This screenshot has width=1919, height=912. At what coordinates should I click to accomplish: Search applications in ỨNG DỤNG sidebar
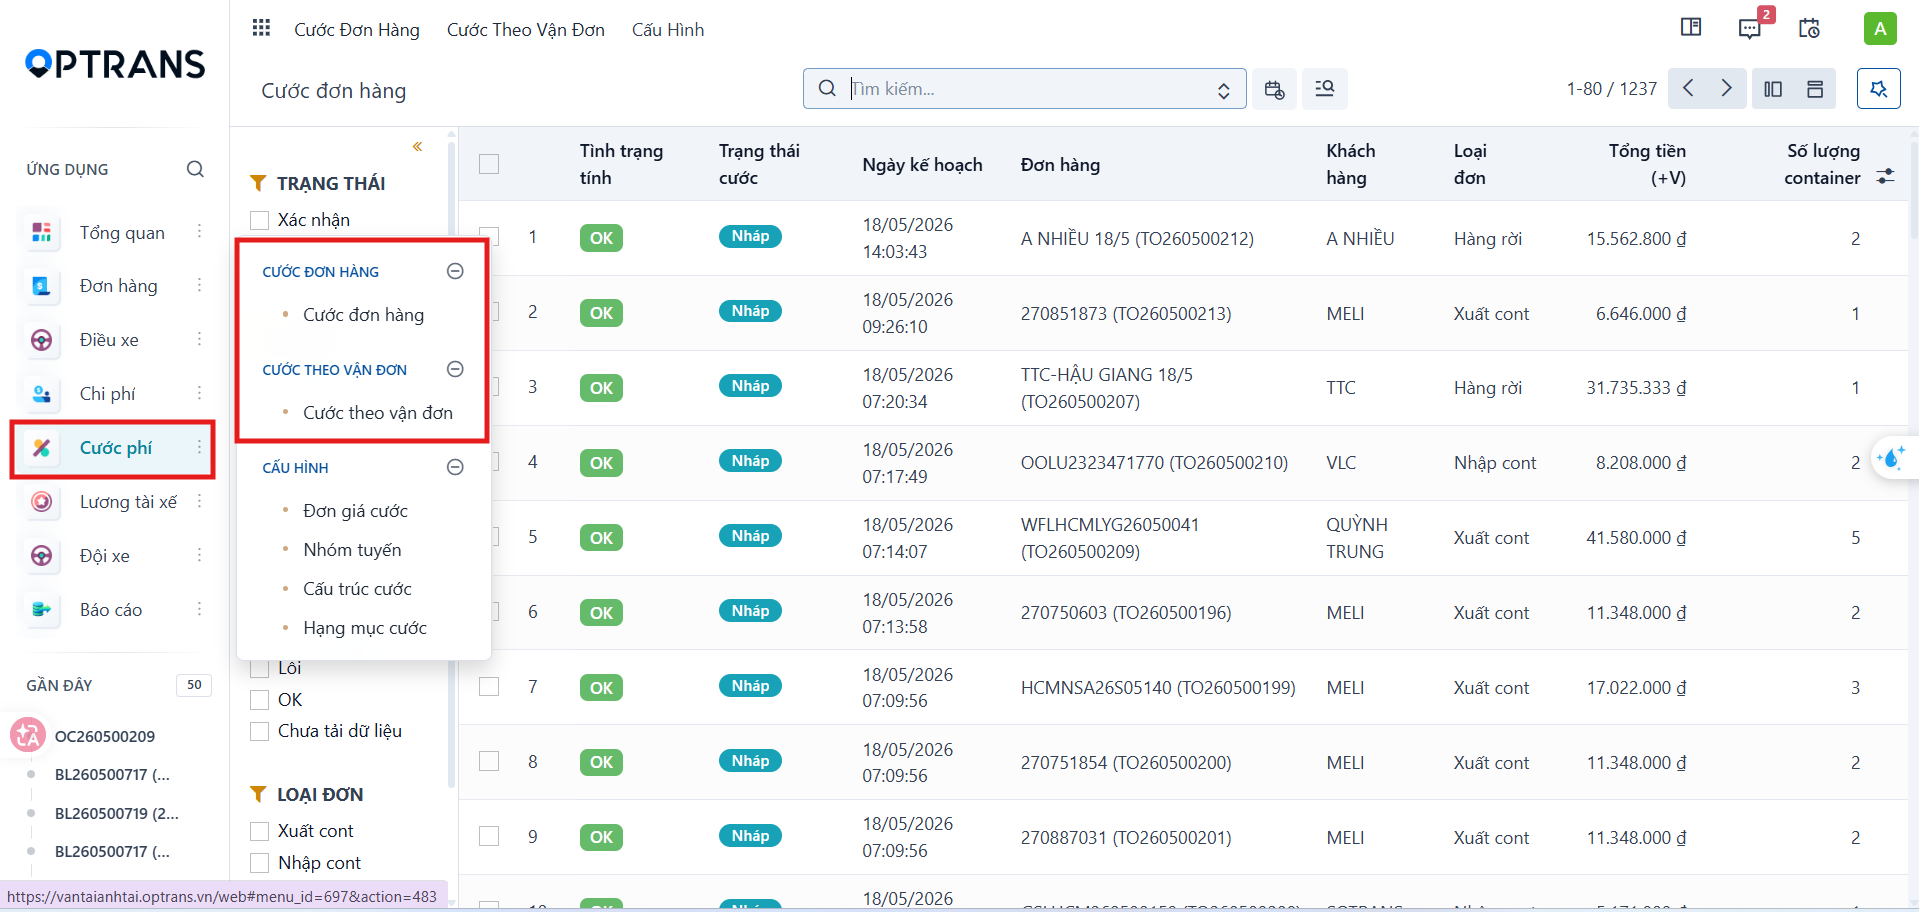[195, 169]
